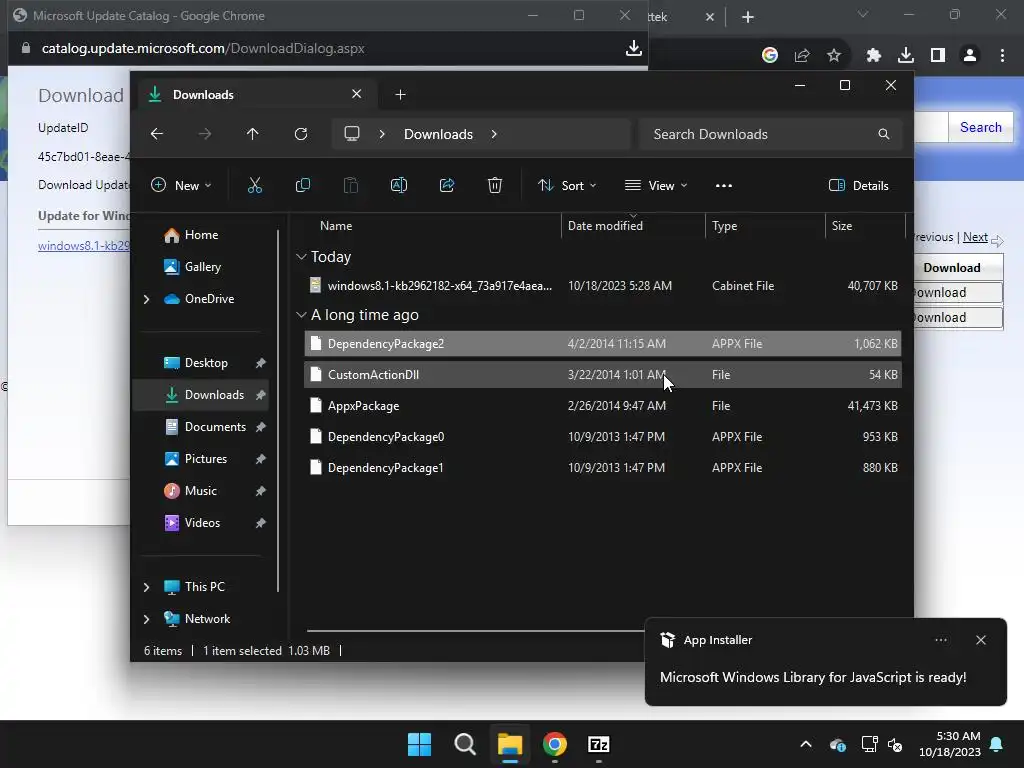Image resolution: width=1024 pixels, height=768 pixels.
Task: Click the Copy icon in Explorer toolbar
Action: 303,185
